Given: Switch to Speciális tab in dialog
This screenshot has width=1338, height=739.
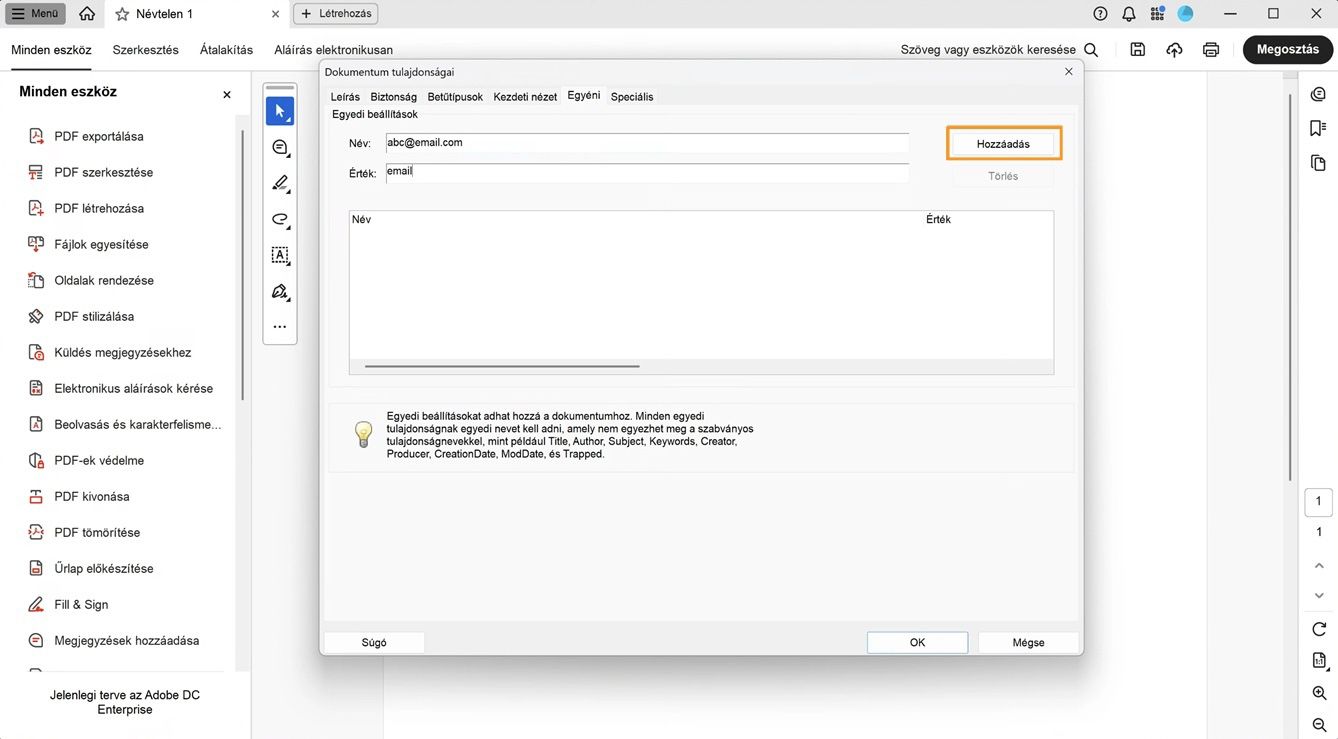Looking at the screenshot, I should coord(632,97).
